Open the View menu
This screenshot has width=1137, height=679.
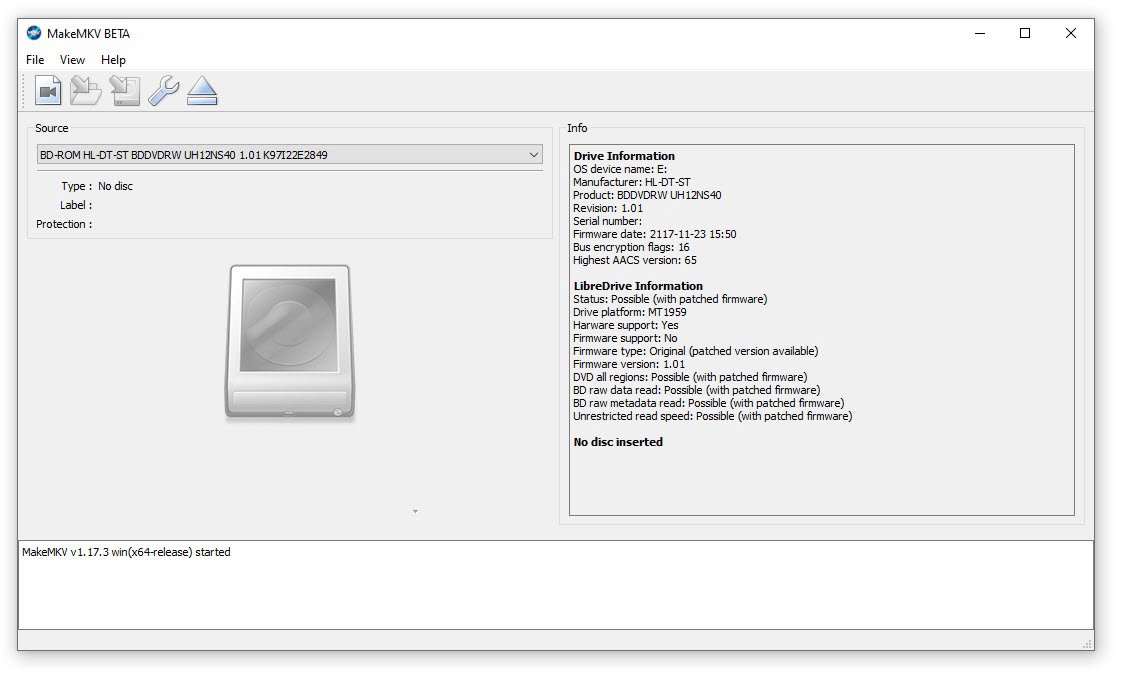(x=73, y=59)
